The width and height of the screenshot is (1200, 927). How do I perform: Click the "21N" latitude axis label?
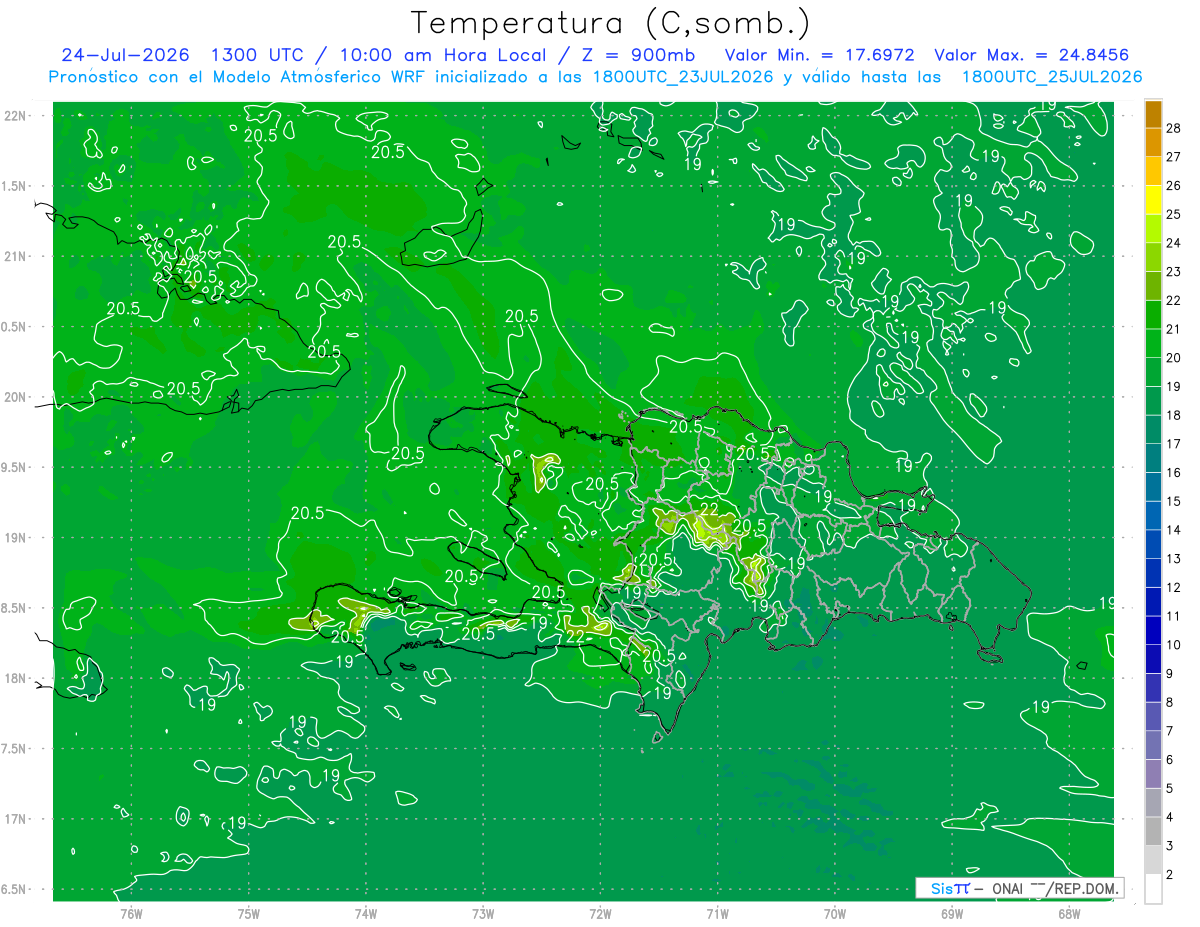(17, 256)
